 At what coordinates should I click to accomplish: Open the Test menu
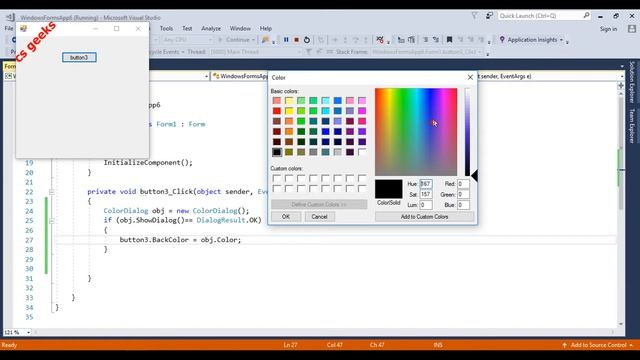(187, 29)
